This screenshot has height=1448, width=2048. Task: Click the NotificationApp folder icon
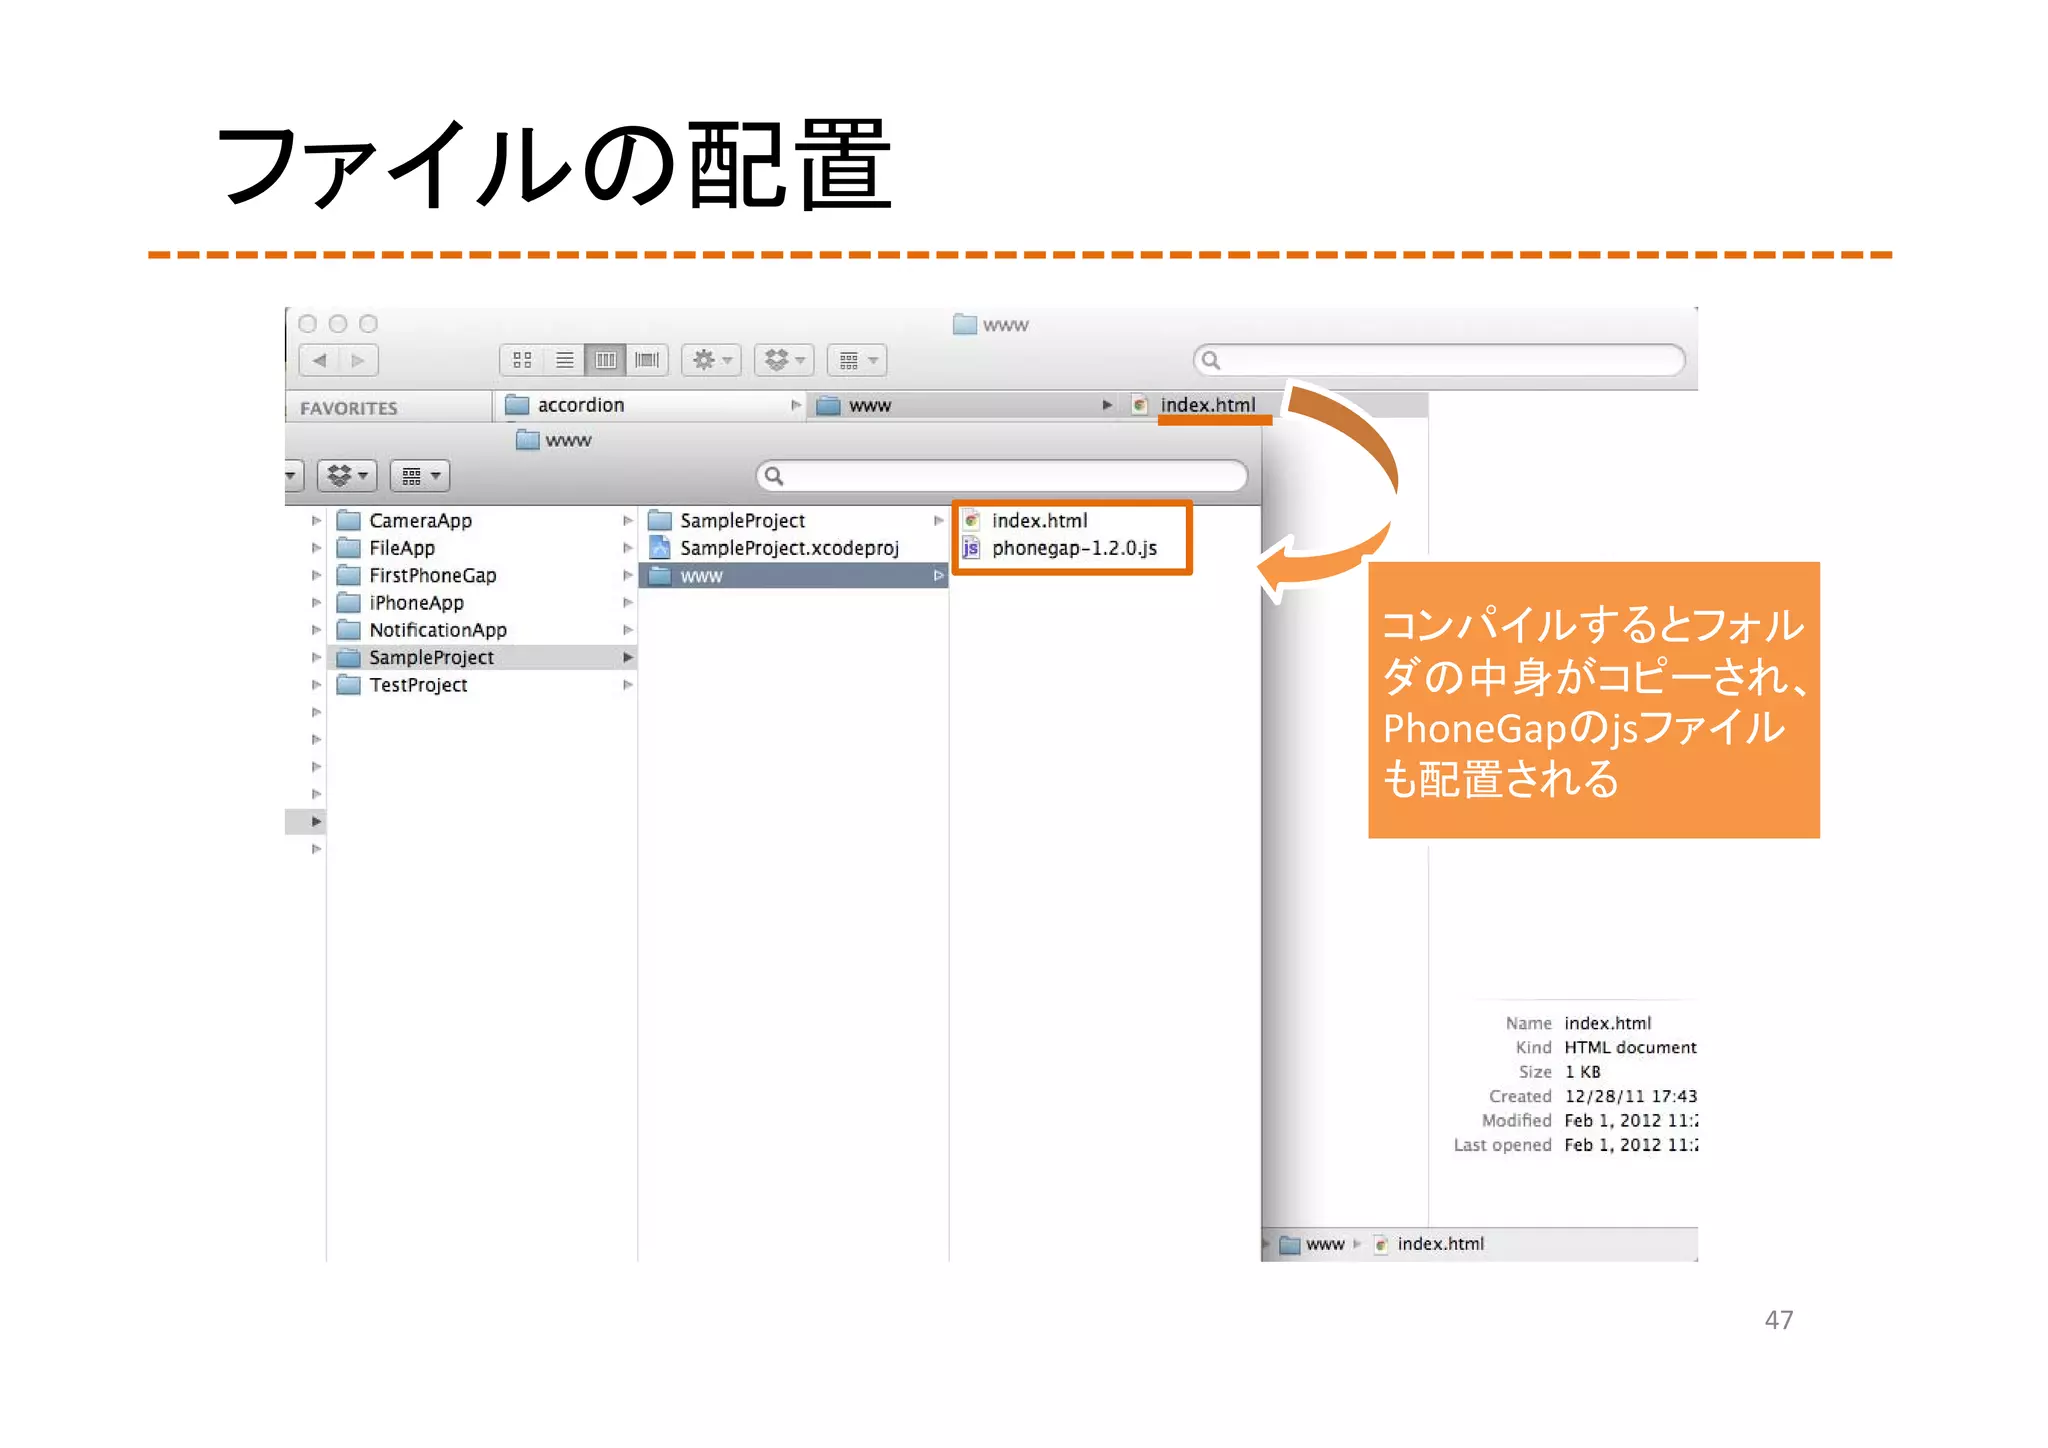point(348,630)
